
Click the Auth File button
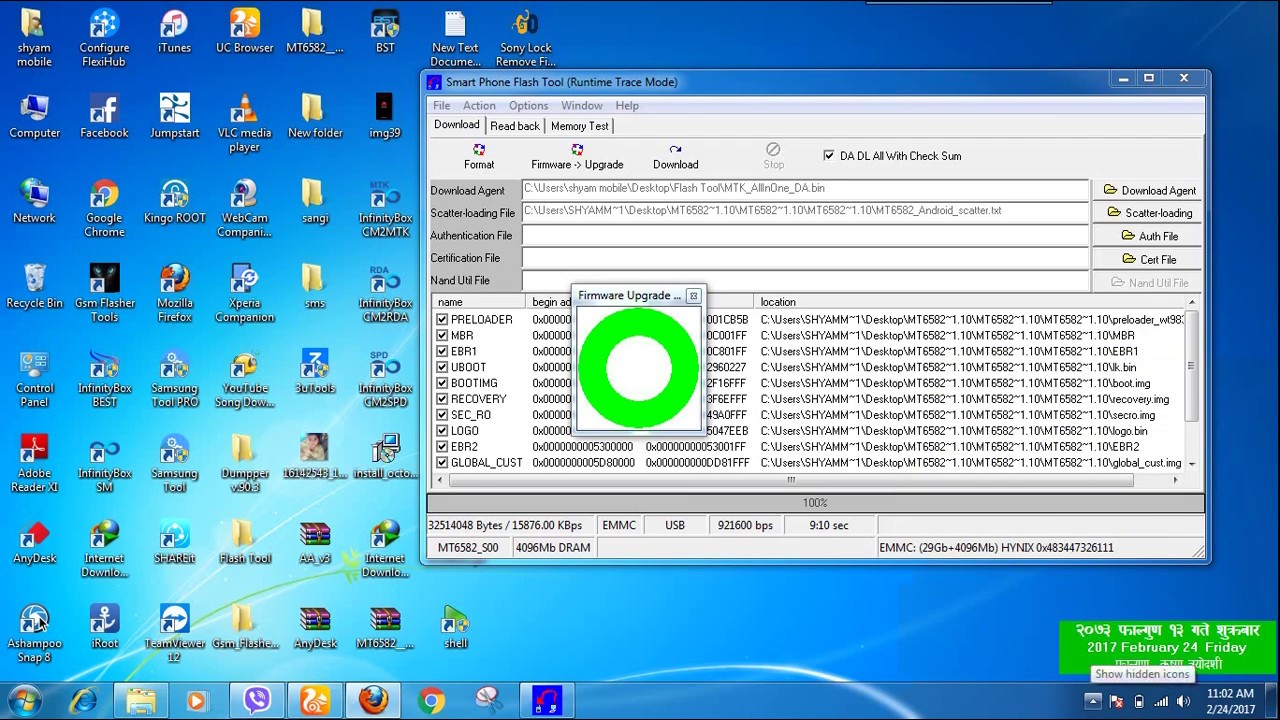pos(1149,236)
